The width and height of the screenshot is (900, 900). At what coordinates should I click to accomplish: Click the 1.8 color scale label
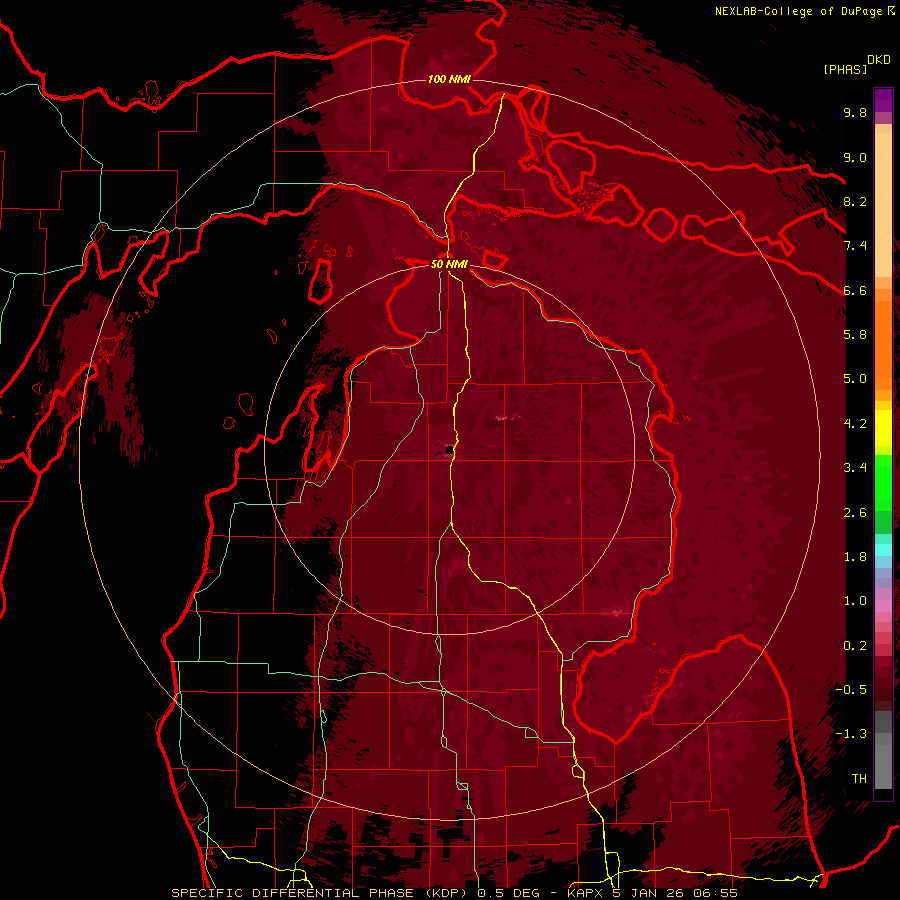click(855, 557)
